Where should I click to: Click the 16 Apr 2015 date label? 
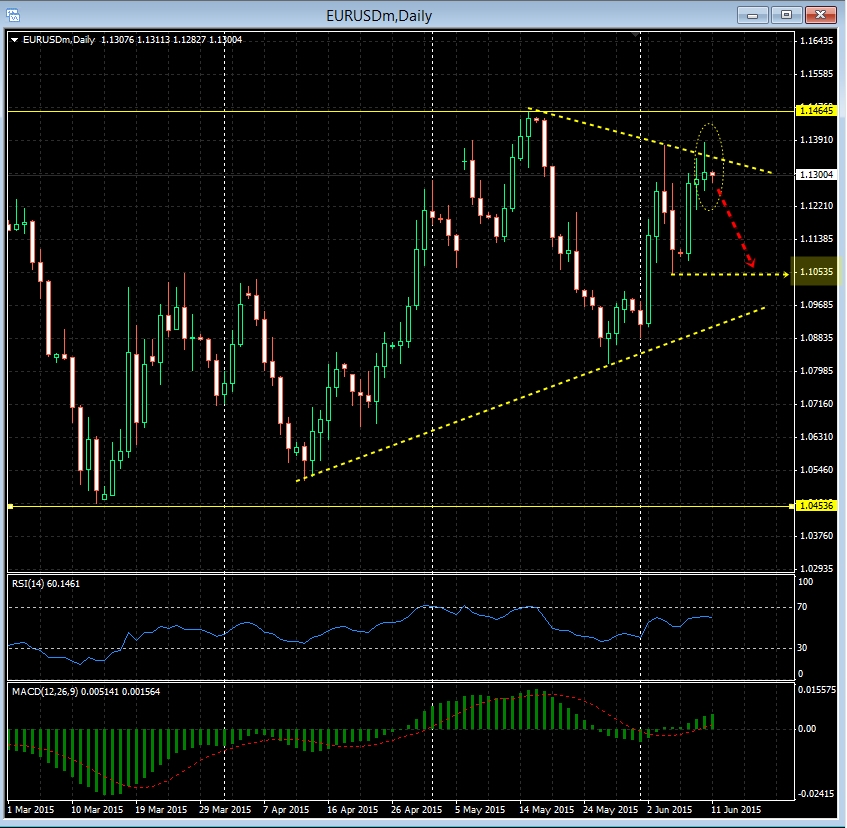(x=353, y=810)
